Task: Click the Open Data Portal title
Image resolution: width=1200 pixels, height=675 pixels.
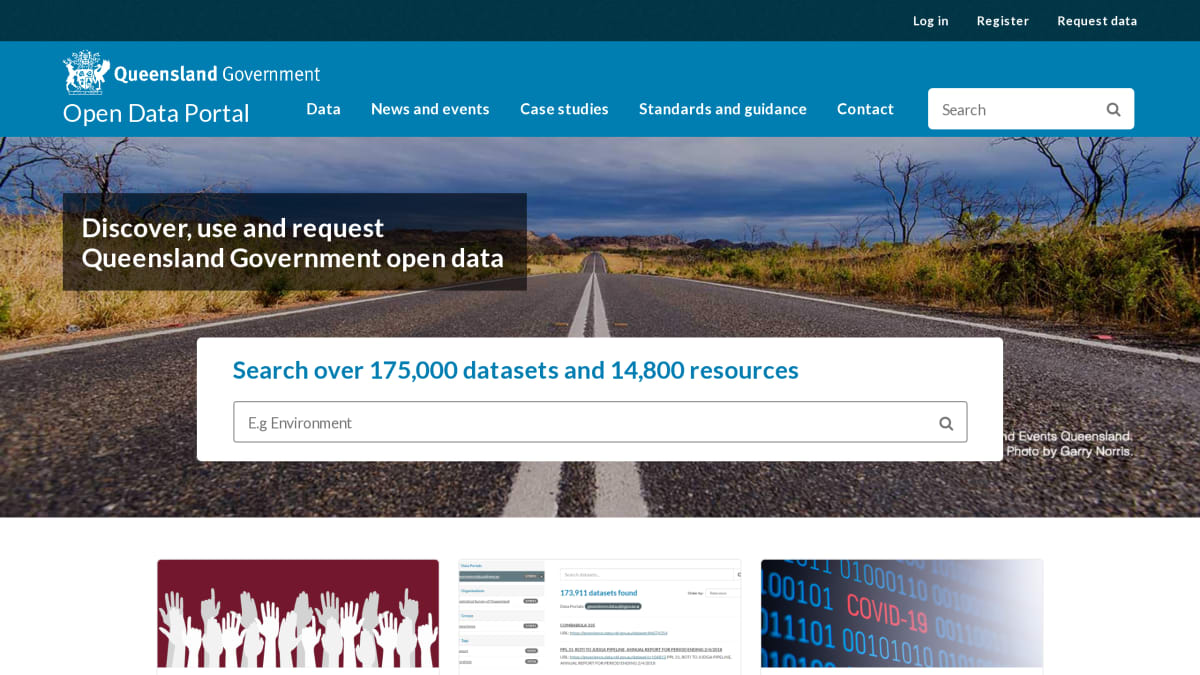Action: click(x=156, y=113)
